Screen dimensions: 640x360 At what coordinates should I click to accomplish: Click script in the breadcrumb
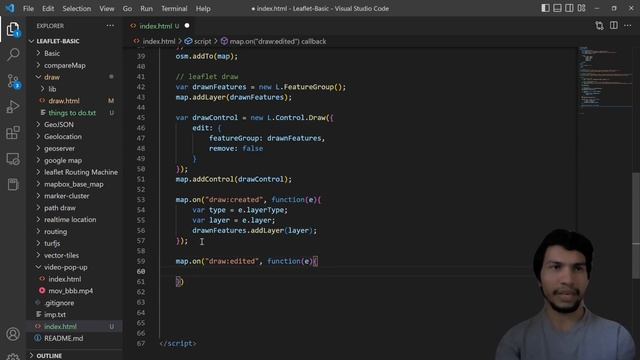202,41
